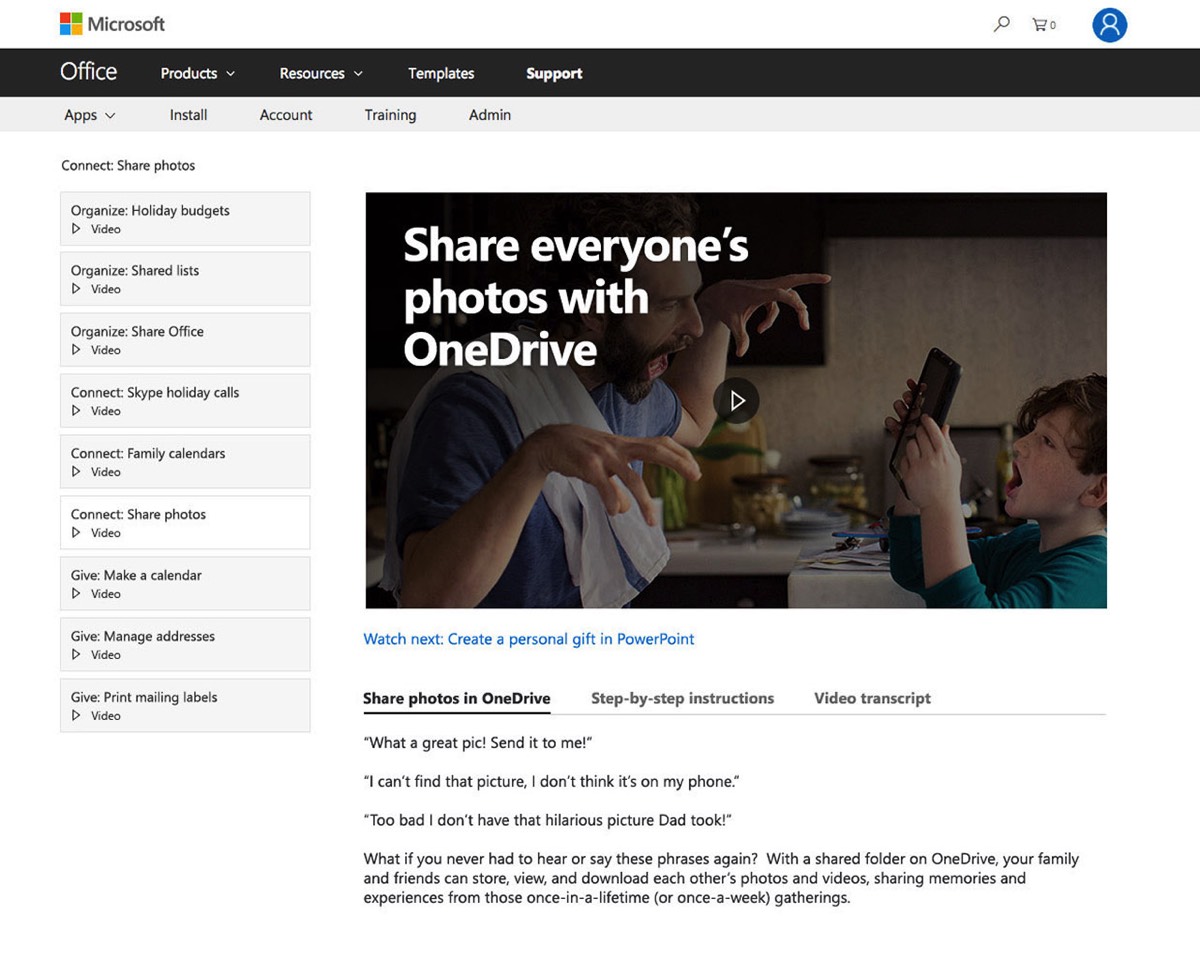Open the Support menu item
The image size is (1200, 960).
(554, 73)
